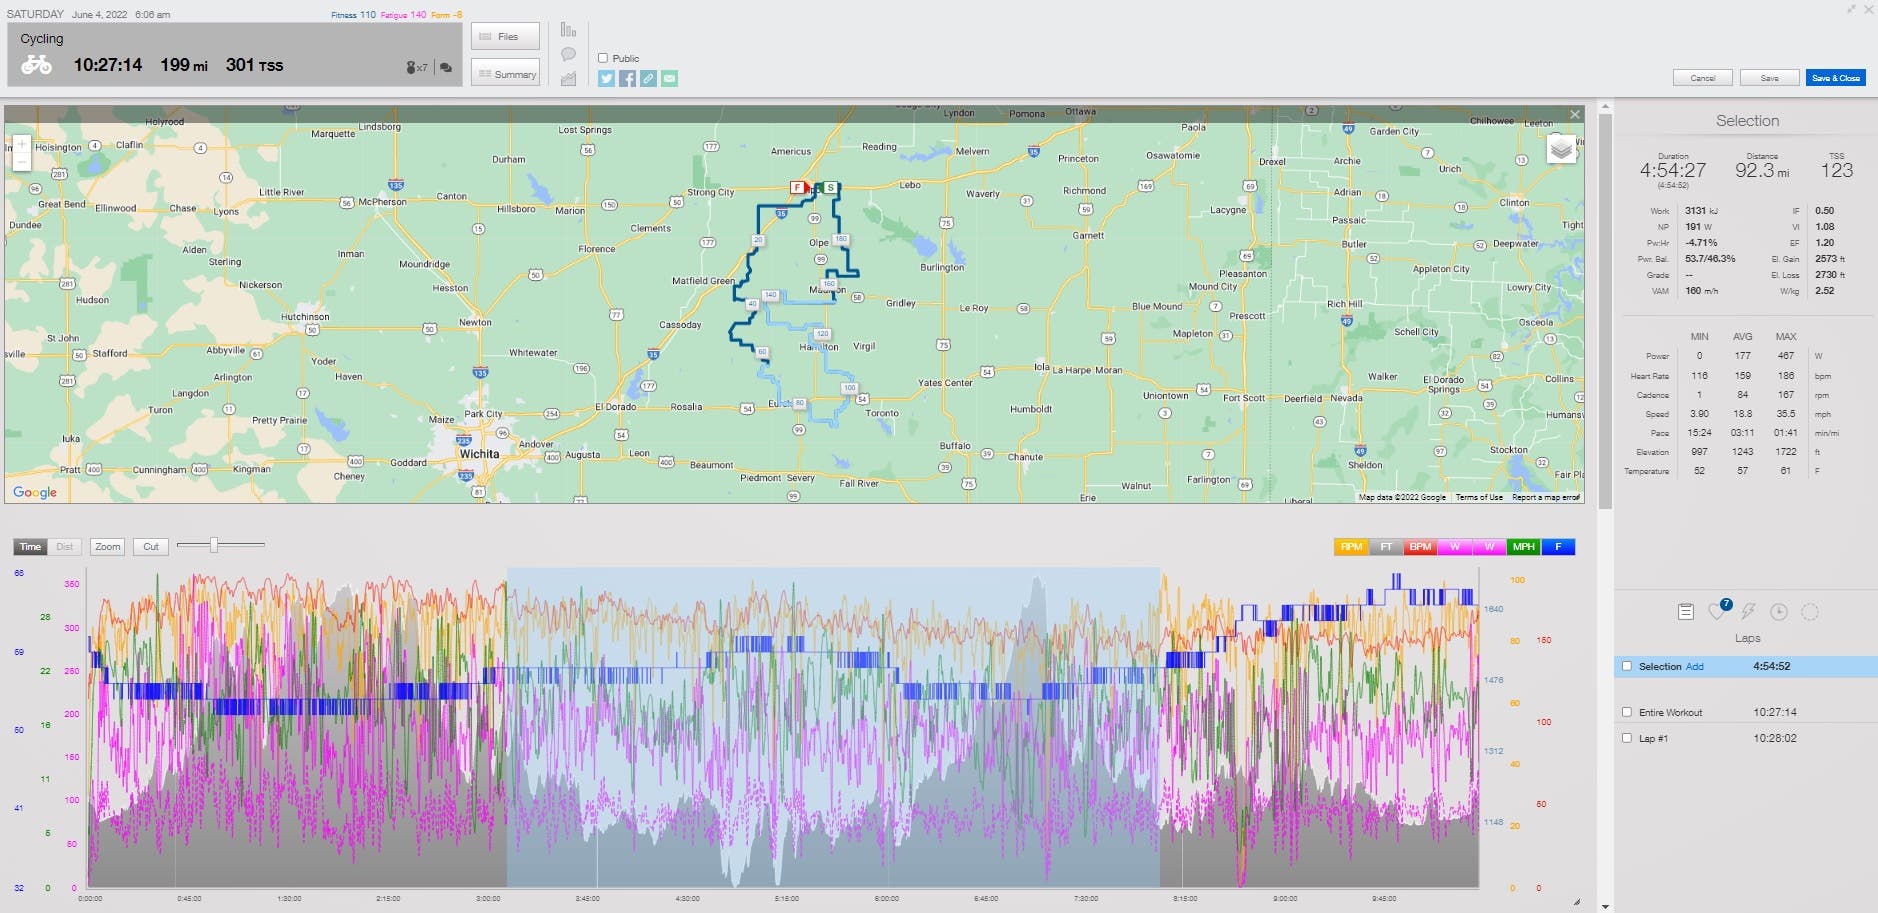Click the speech bubble comments icon
Image resolution: width=1878 pixels, height=913 pixels.
(x=568, y=54)
